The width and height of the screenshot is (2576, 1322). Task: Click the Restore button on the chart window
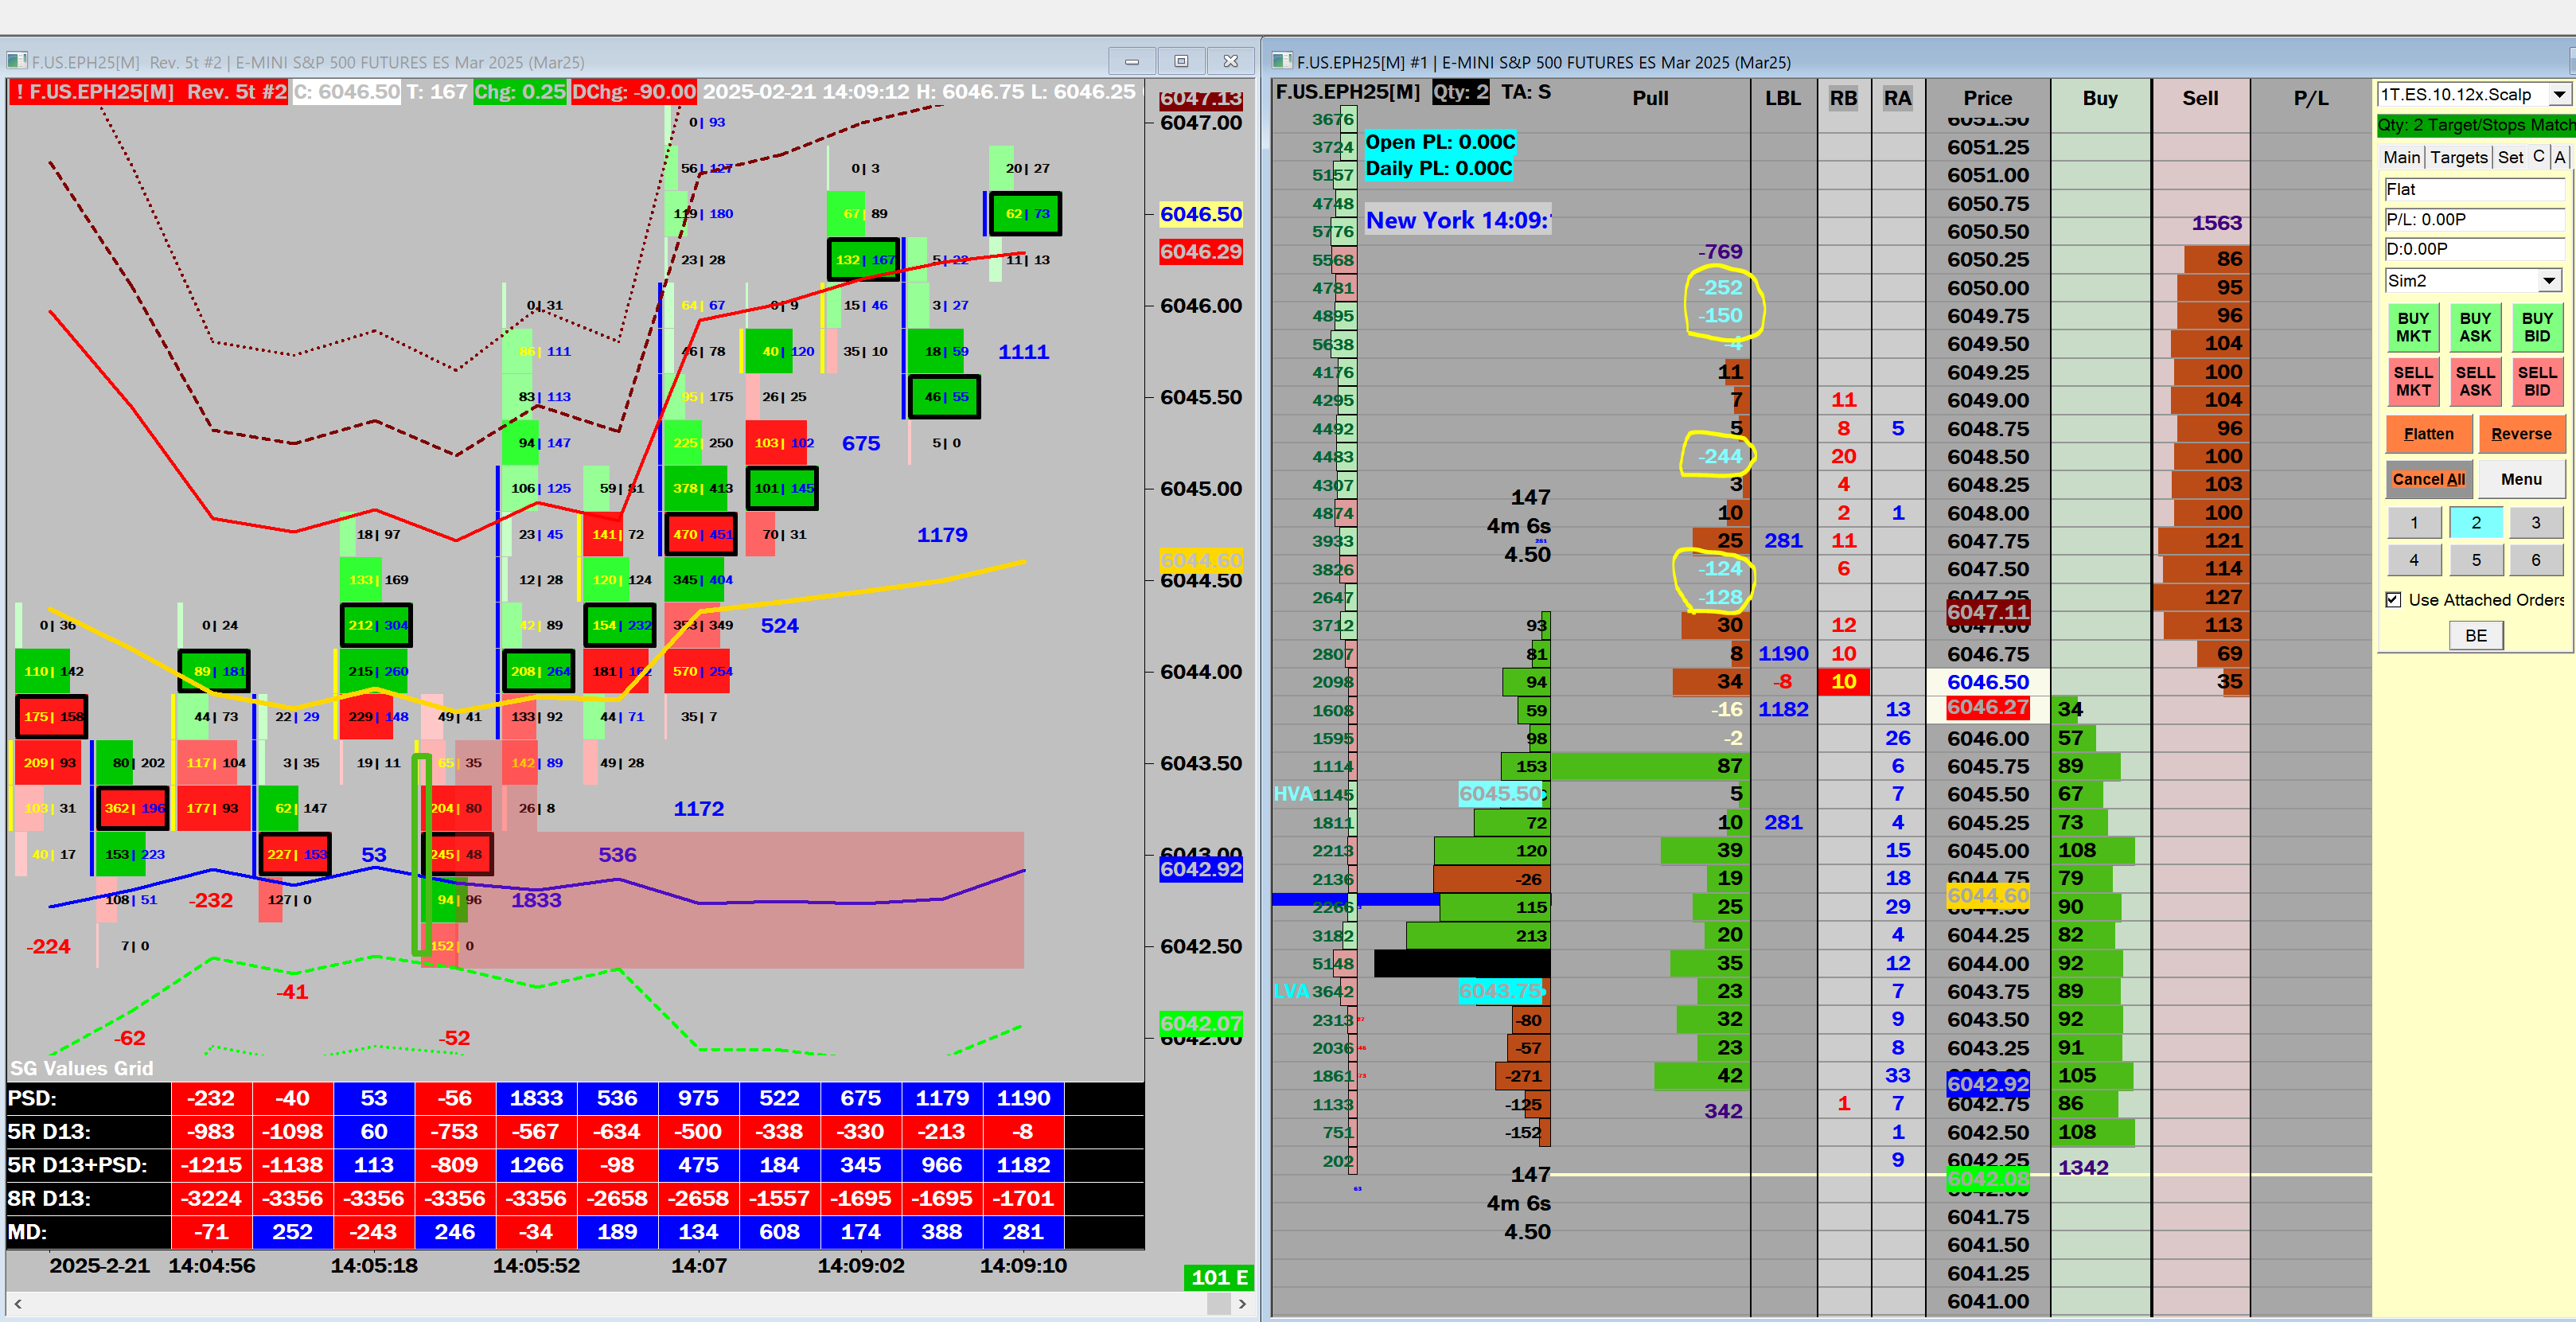(1181, 61)
